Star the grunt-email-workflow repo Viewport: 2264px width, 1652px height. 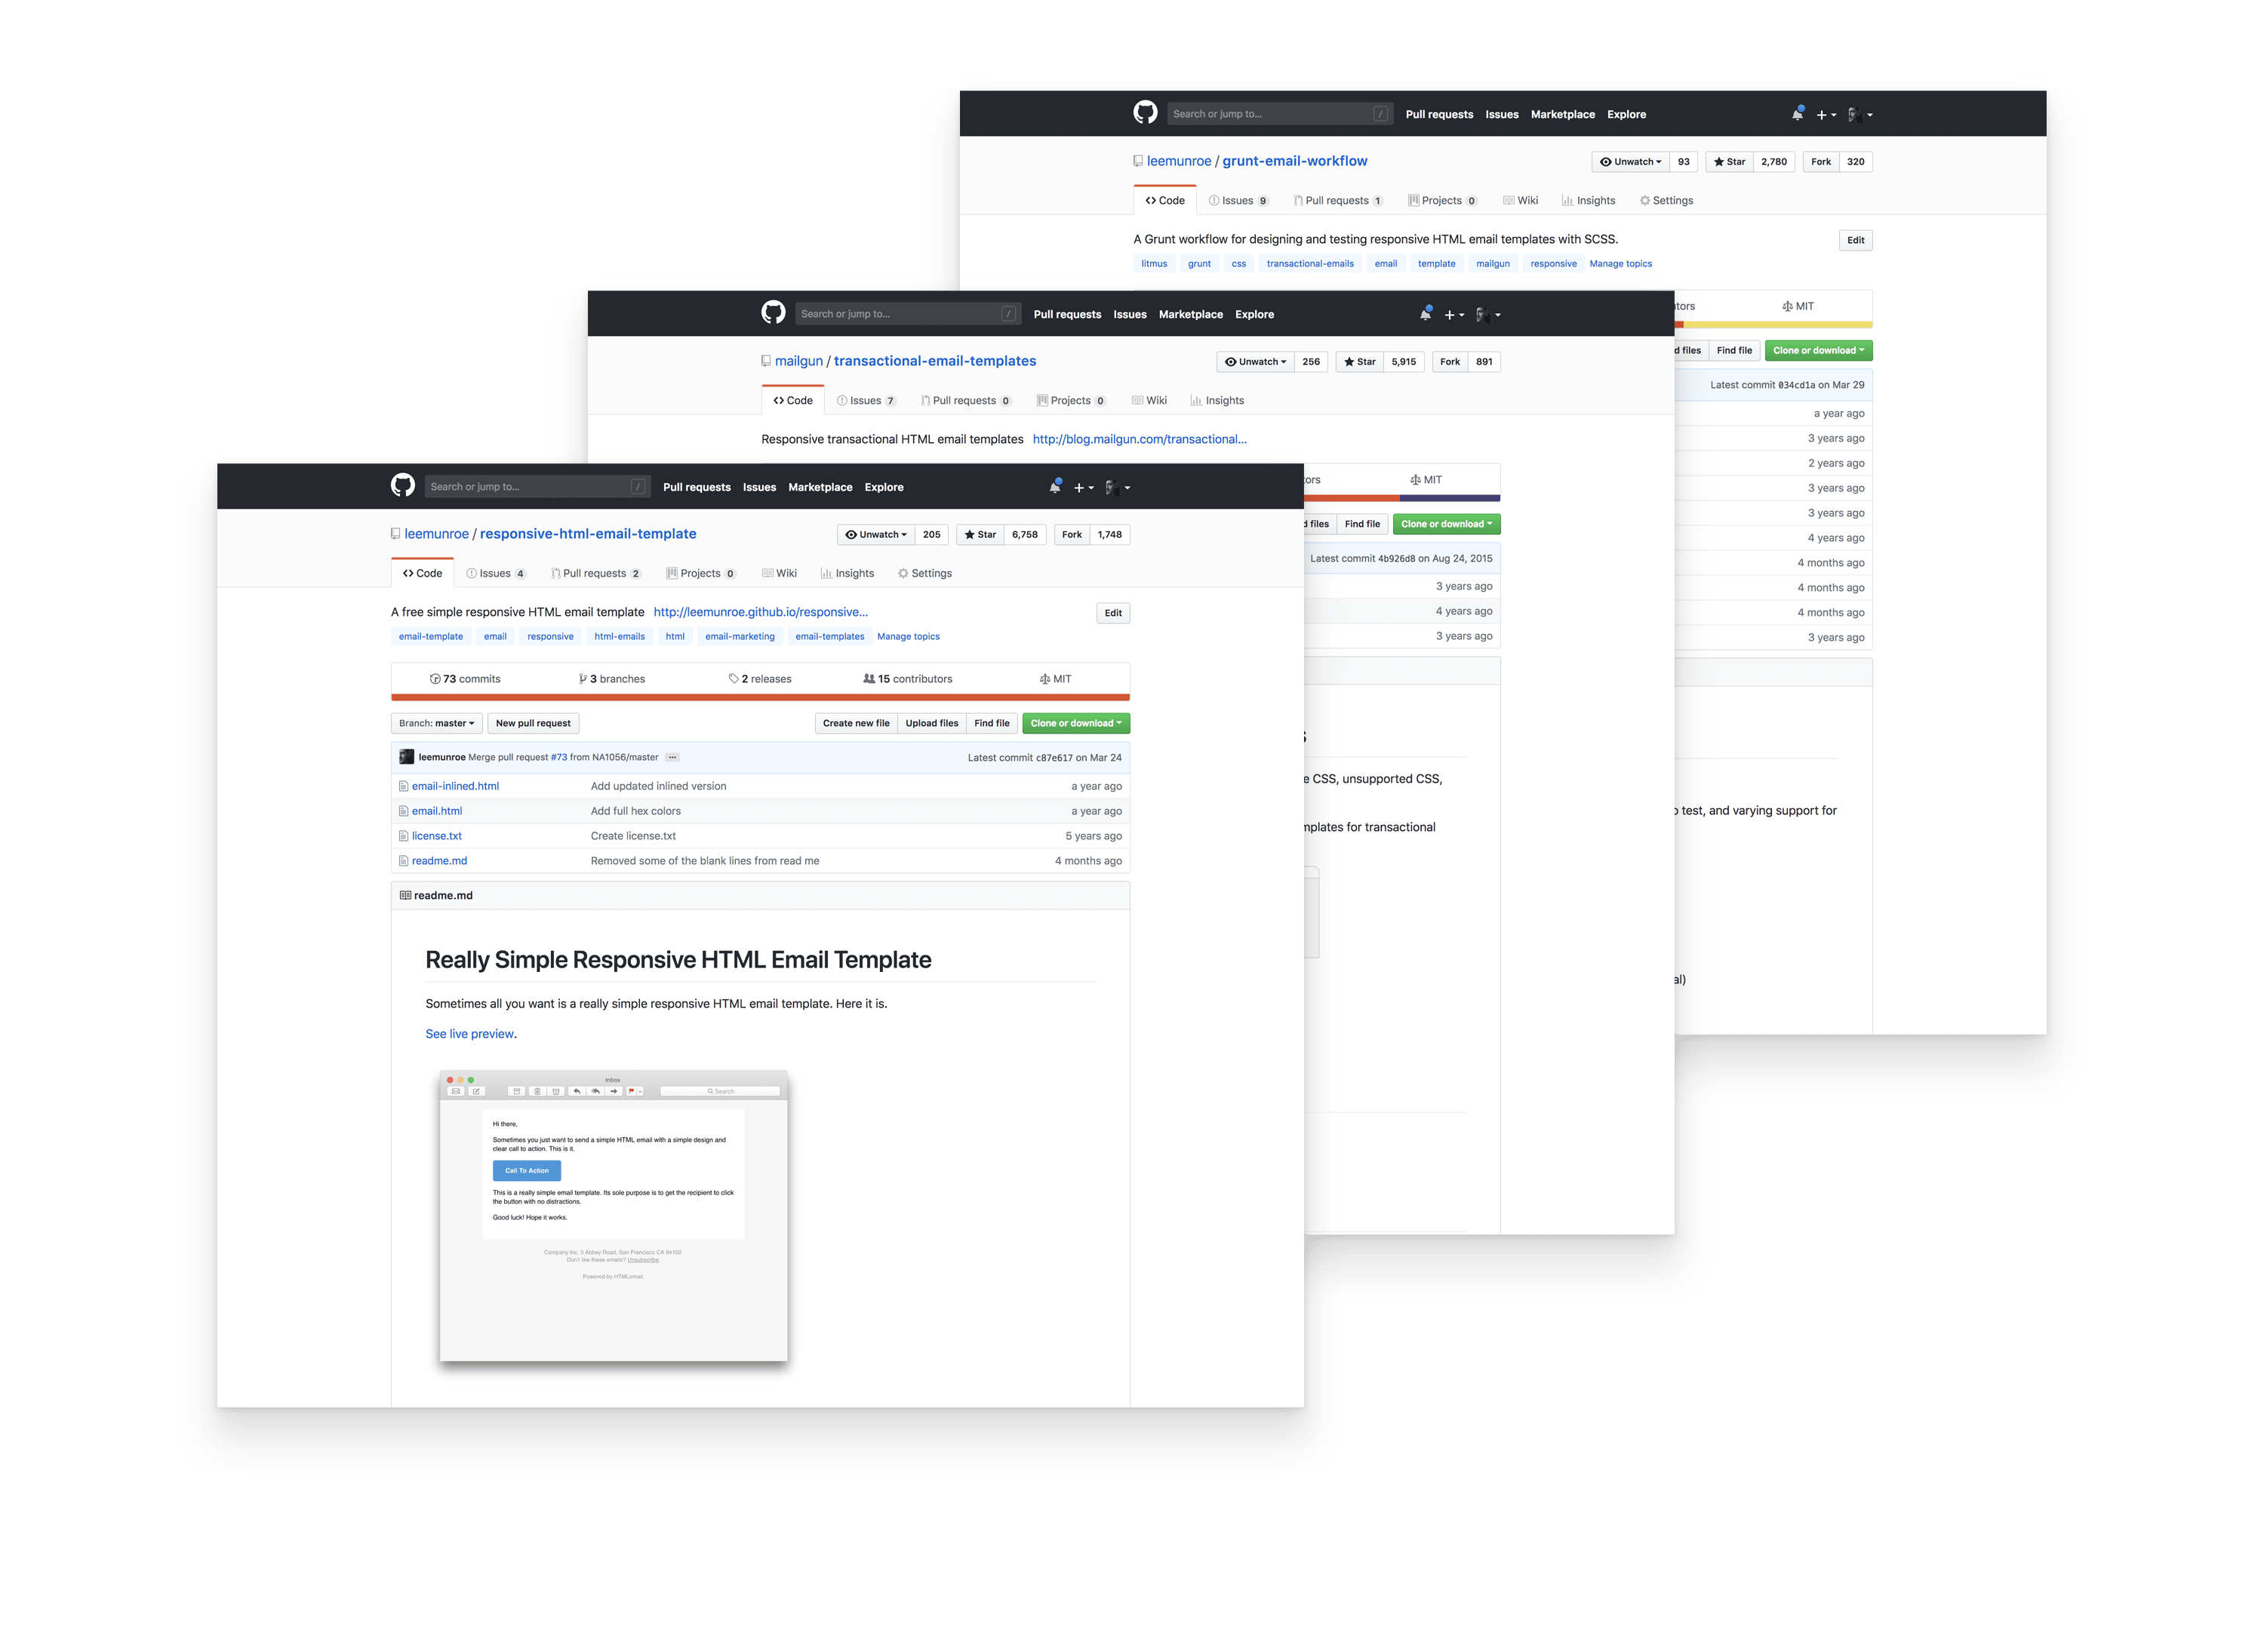pyautogui.click(x=1729, y=161)
